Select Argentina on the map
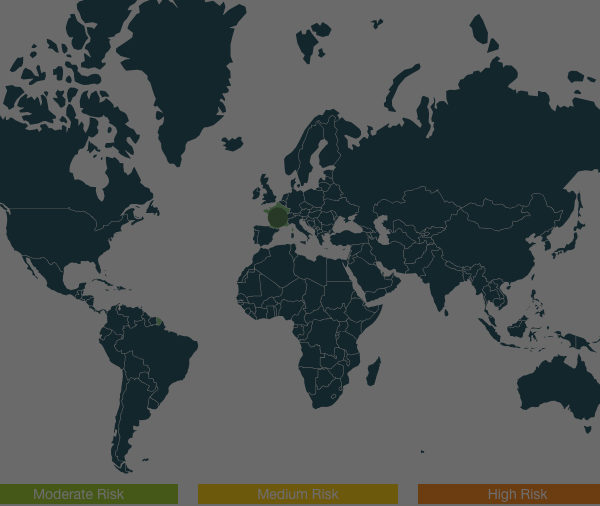Screen dimensions: 600x506 point(130,420)
